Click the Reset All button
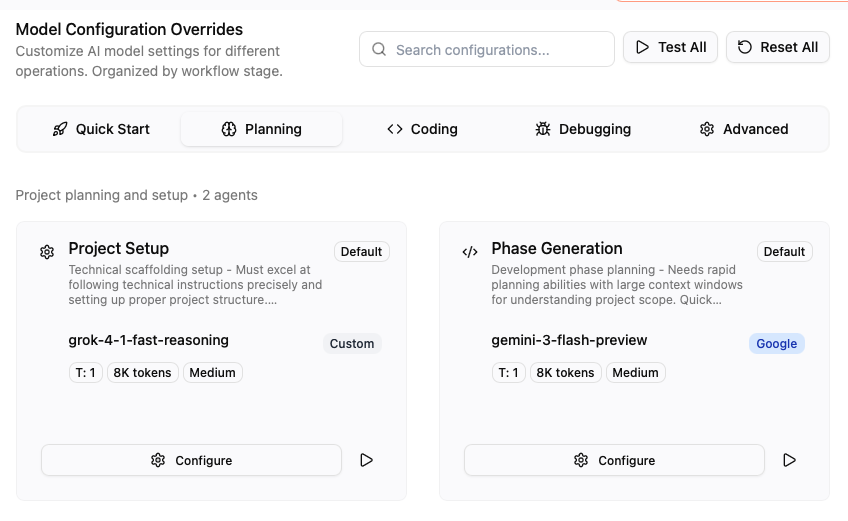 pos(777,47)
